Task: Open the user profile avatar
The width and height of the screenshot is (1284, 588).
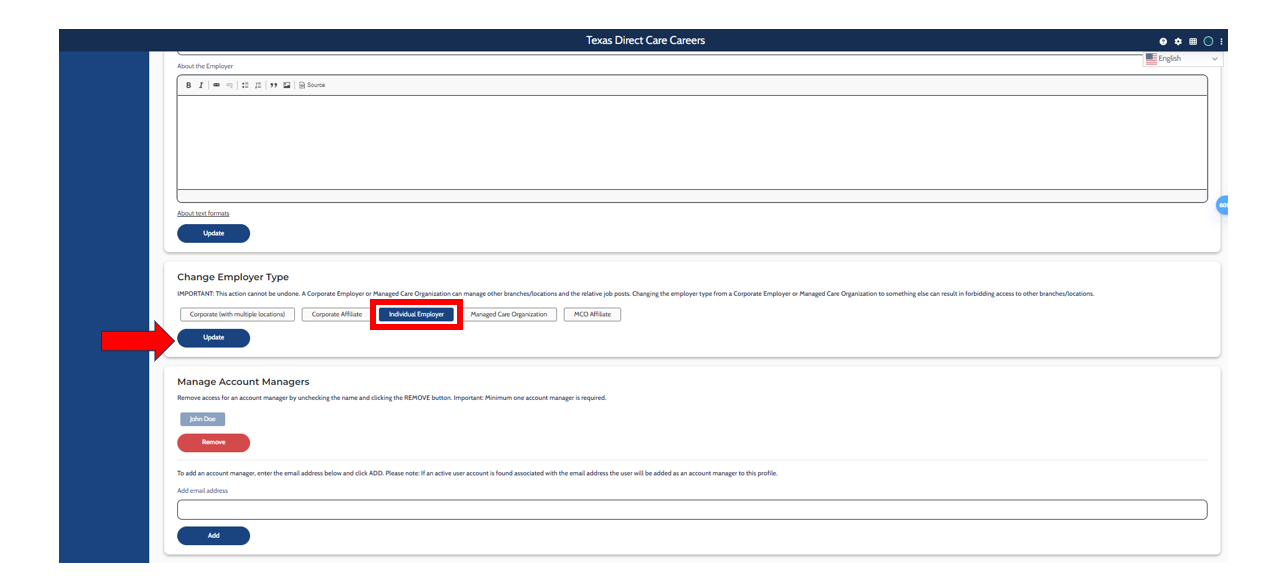Action: 1208,41
